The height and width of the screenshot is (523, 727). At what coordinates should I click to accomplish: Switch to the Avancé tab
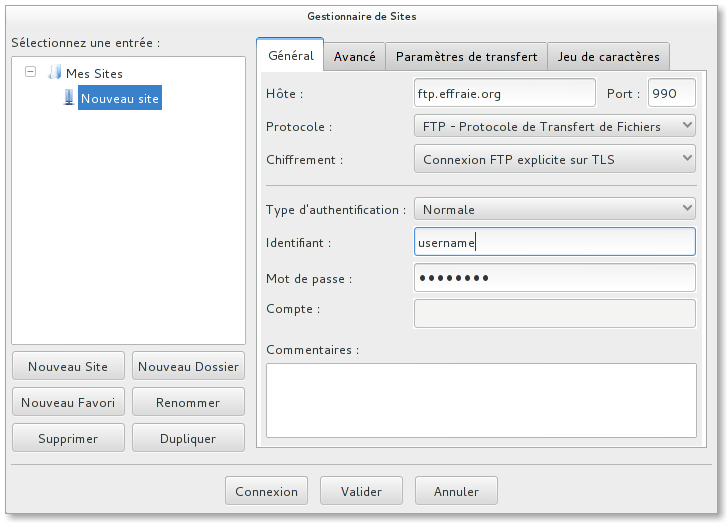point(354,57)
